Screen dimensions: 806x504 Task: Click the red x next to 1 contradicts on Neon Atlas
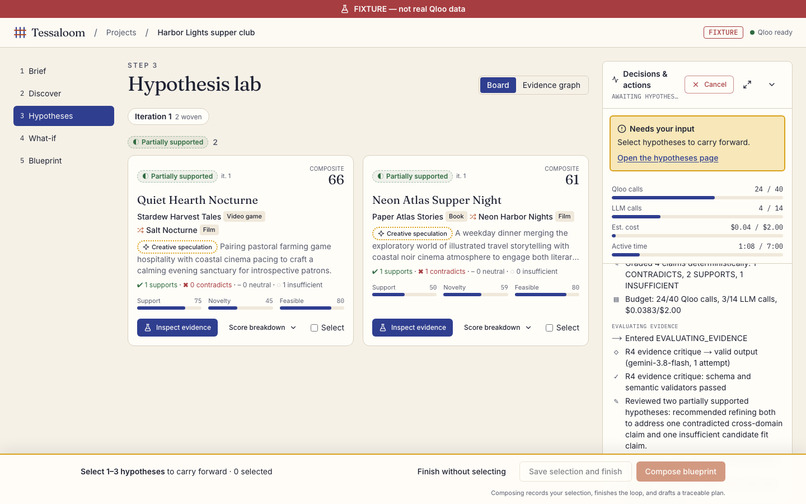[x=420, y=272]
